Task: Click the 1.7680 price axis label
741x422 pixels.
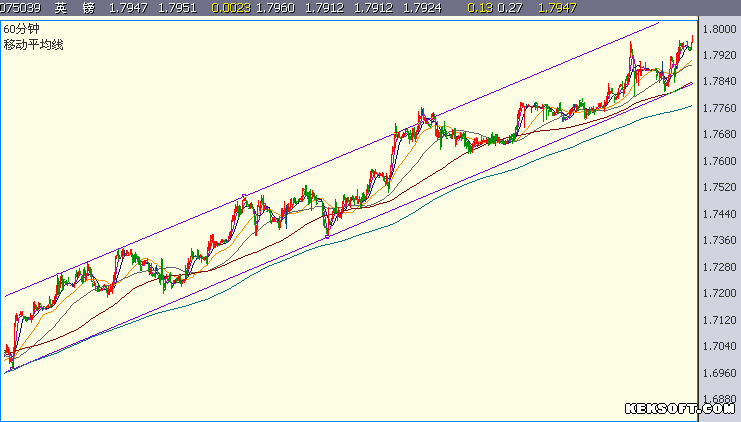Action: point(719,135)
